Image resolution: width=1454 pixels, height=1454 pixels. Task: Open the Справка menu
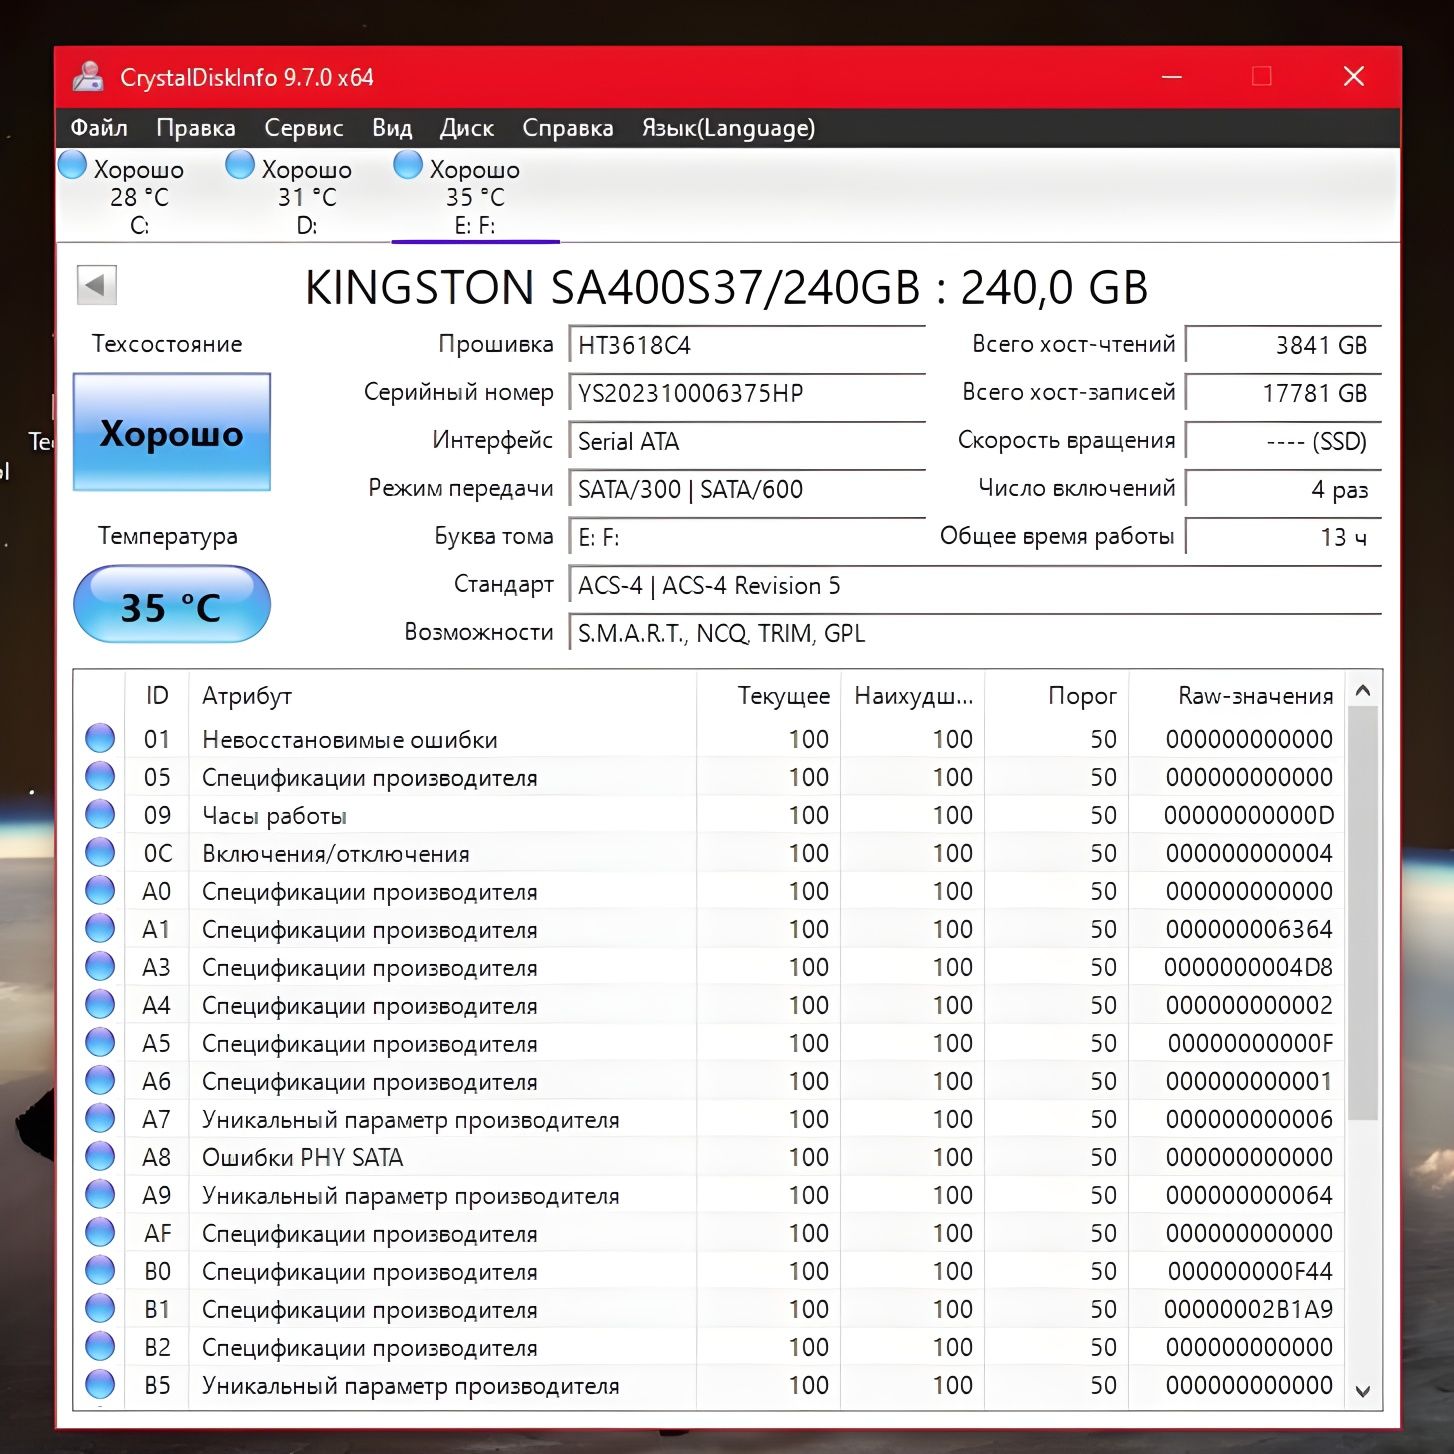(568, 128)
